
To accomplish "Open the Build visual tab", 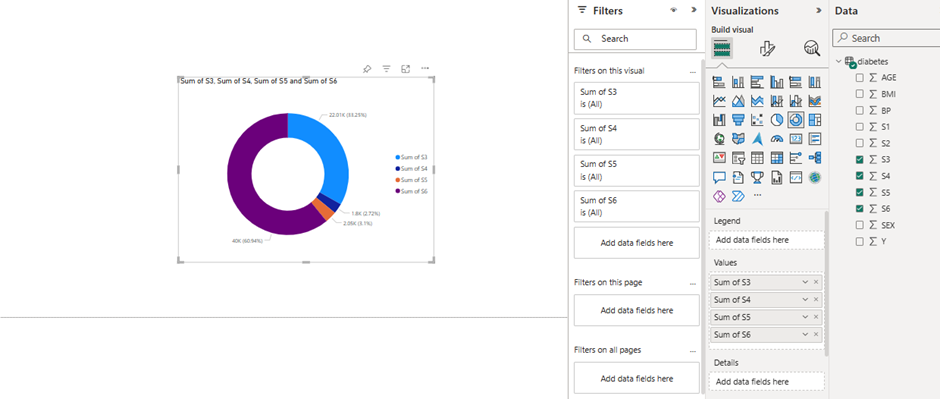I will (x=722, y=48).
